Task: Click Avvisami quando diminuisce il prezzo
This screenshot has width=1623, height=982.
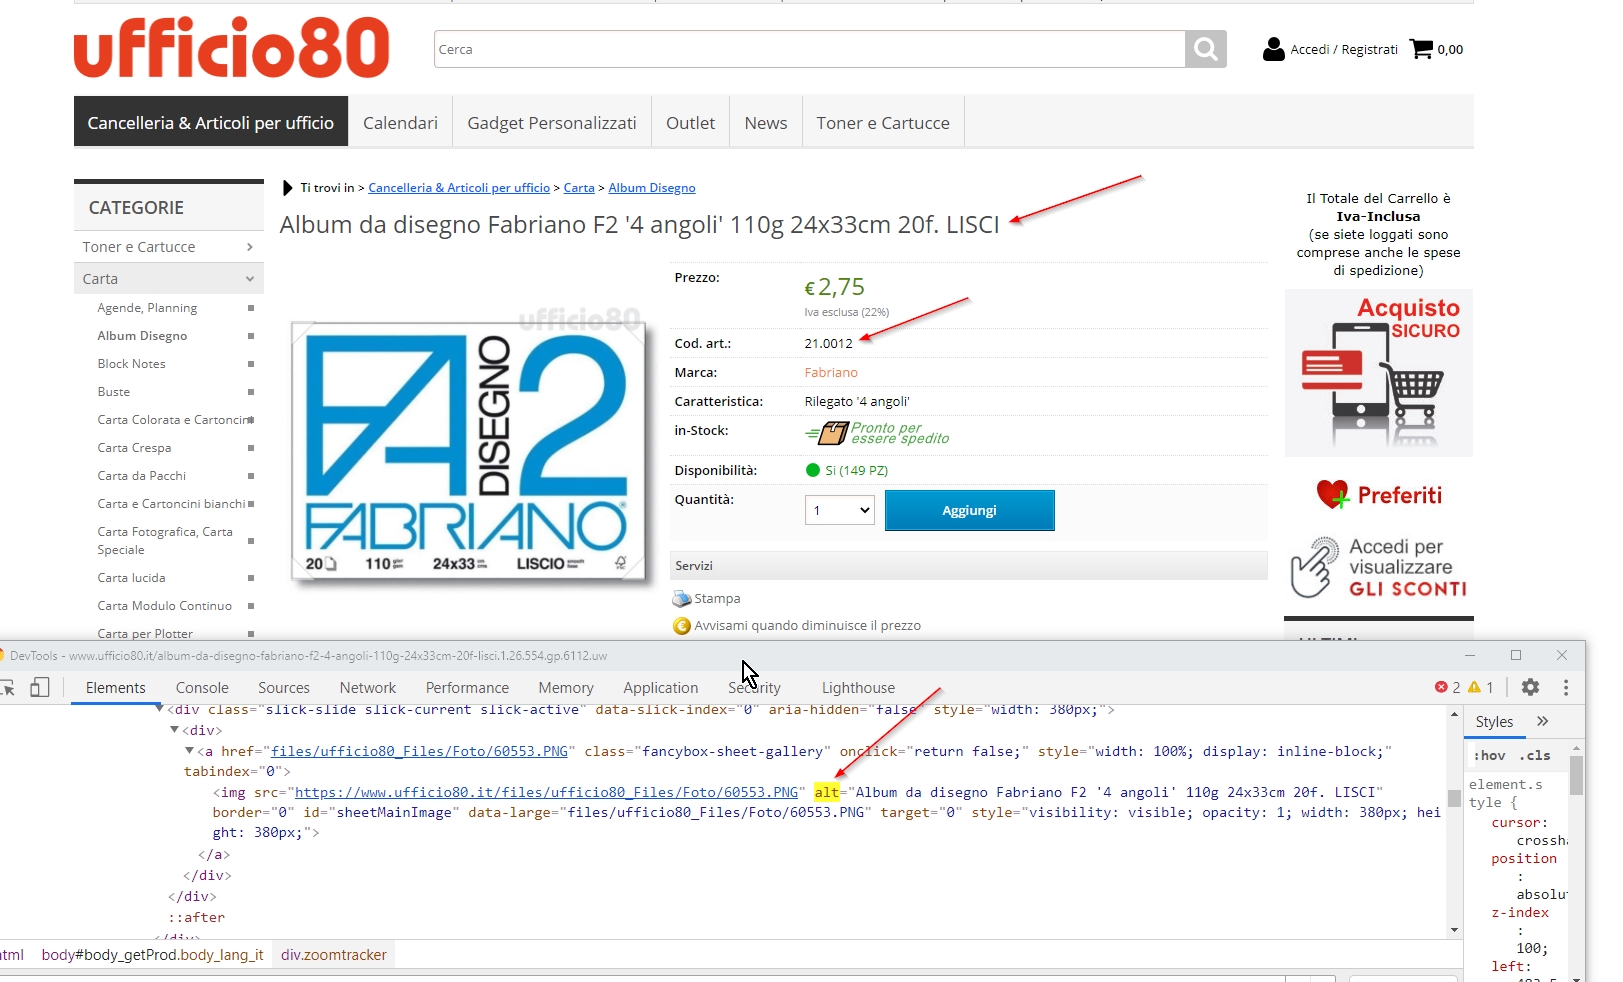Action: click(808, 626)
